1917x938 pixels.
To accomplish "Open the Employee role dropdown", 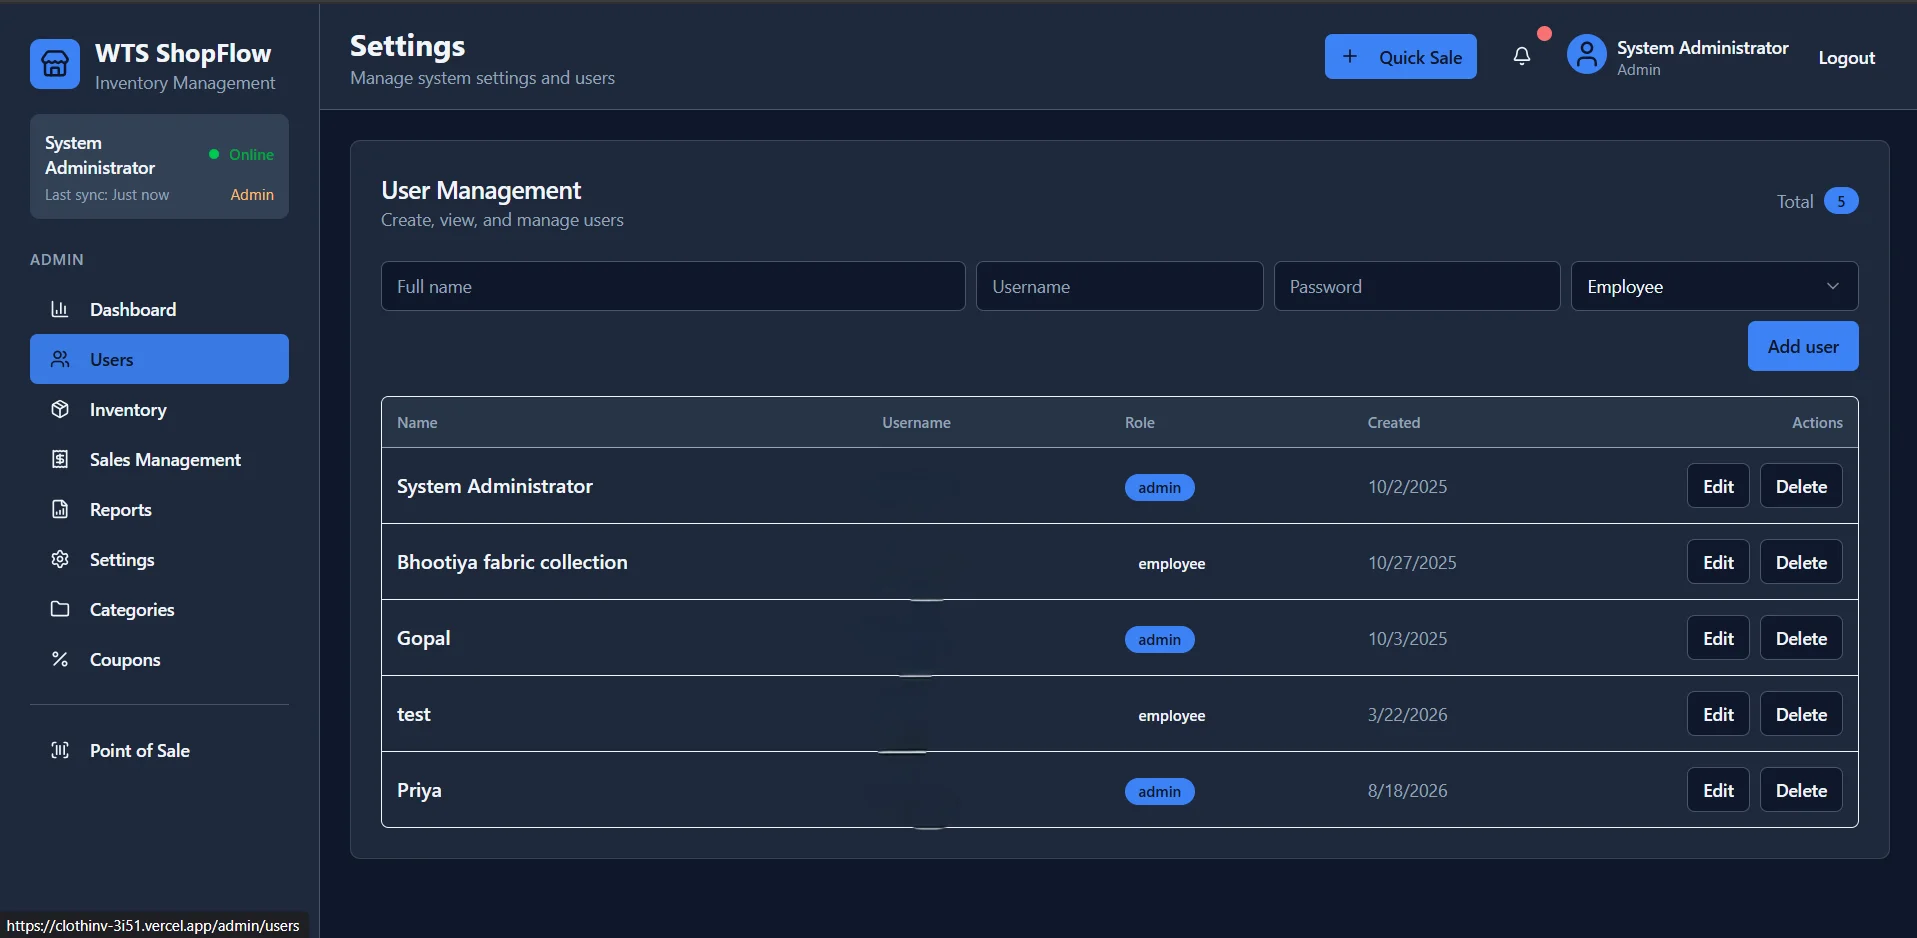I will coord(1714,286).
